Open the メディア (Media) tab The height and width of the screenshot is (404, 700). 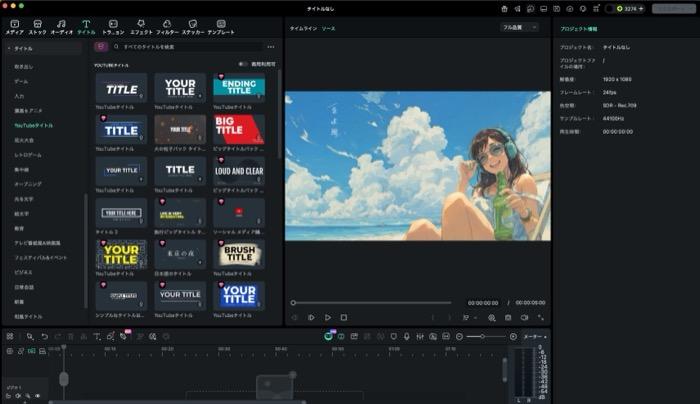click(x=14, y=27)
